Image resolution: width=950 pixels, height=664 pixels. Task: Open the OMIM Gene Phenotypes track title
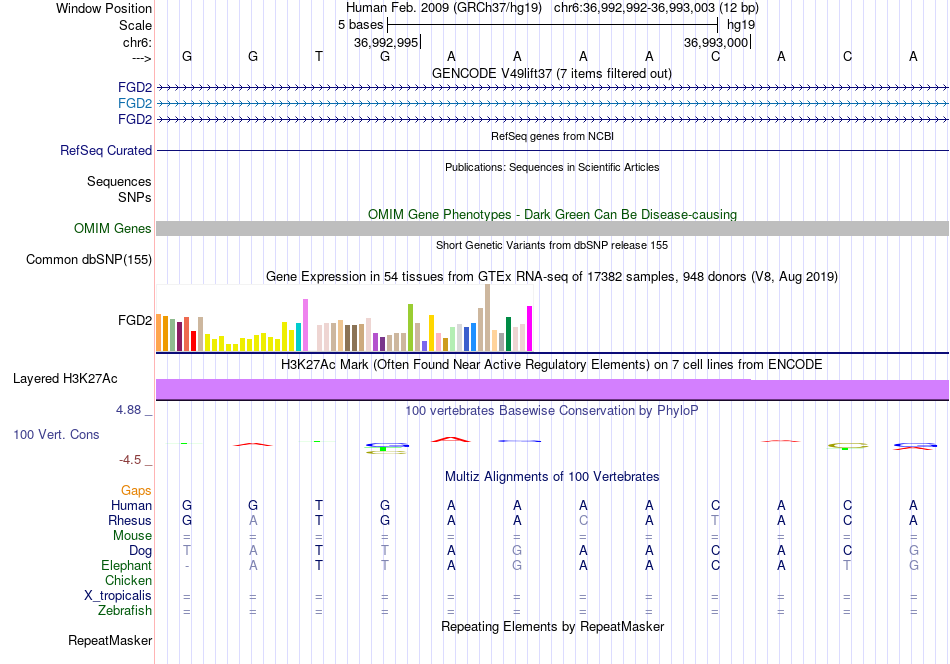(552, 214)
